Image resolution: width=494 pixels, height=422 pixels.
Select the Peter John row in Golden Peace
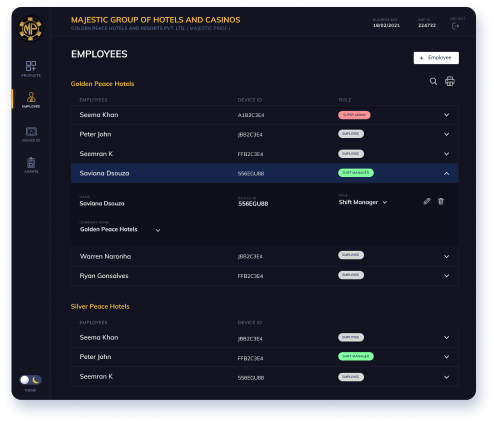(x=265, y=134)
